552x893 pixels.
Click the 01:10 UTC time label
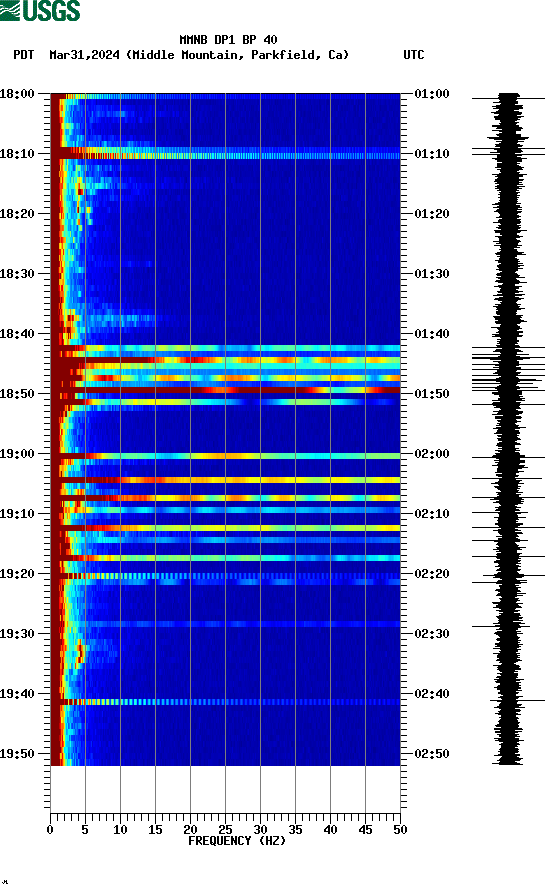432,154
